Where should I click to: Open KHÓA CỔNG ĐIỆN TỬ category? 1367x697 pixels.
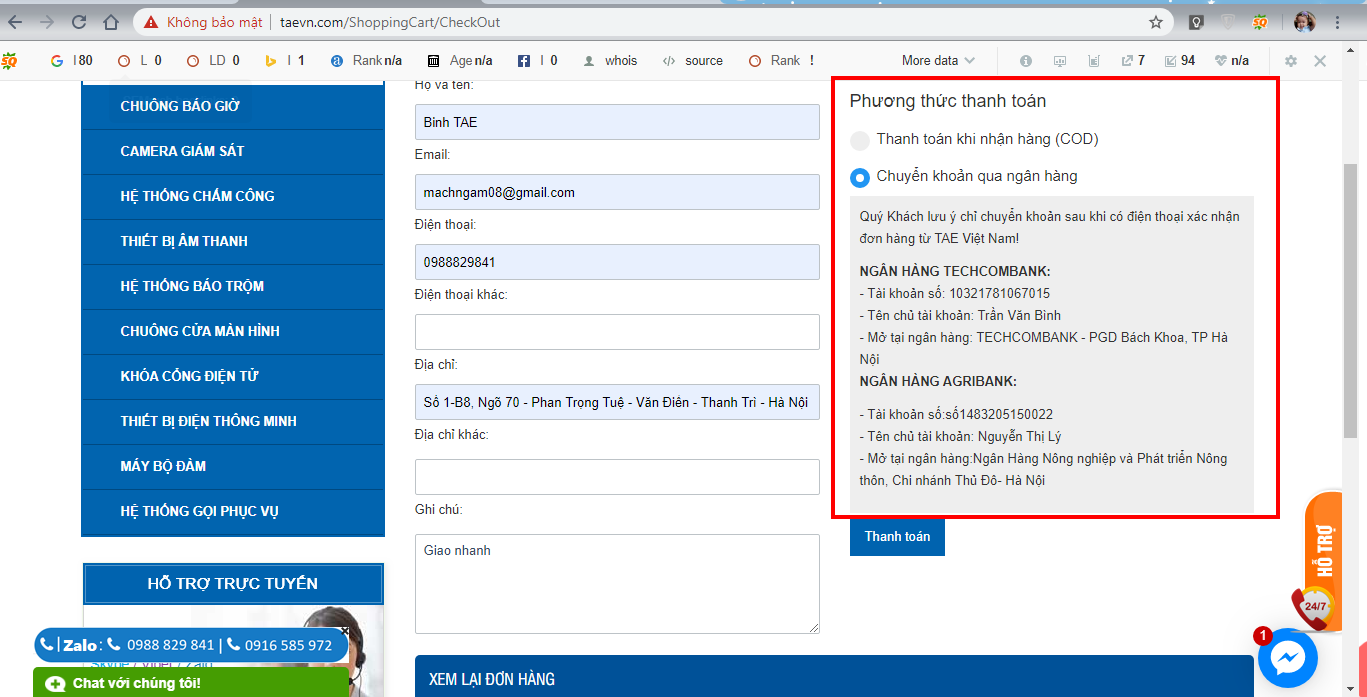[x=233, y=376]
